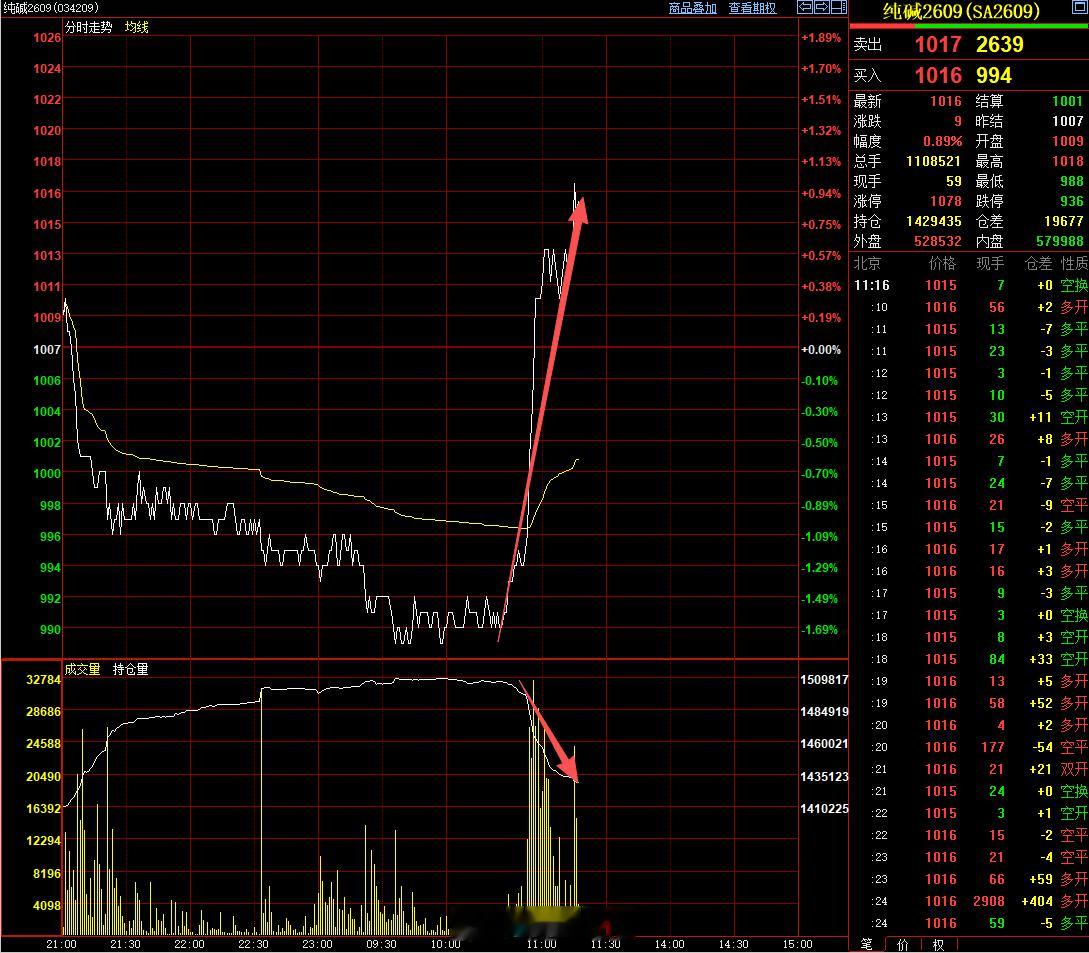
Task: Click the +0.00% percent axis label
Action: pyautogui.click(x=821, y=349)
